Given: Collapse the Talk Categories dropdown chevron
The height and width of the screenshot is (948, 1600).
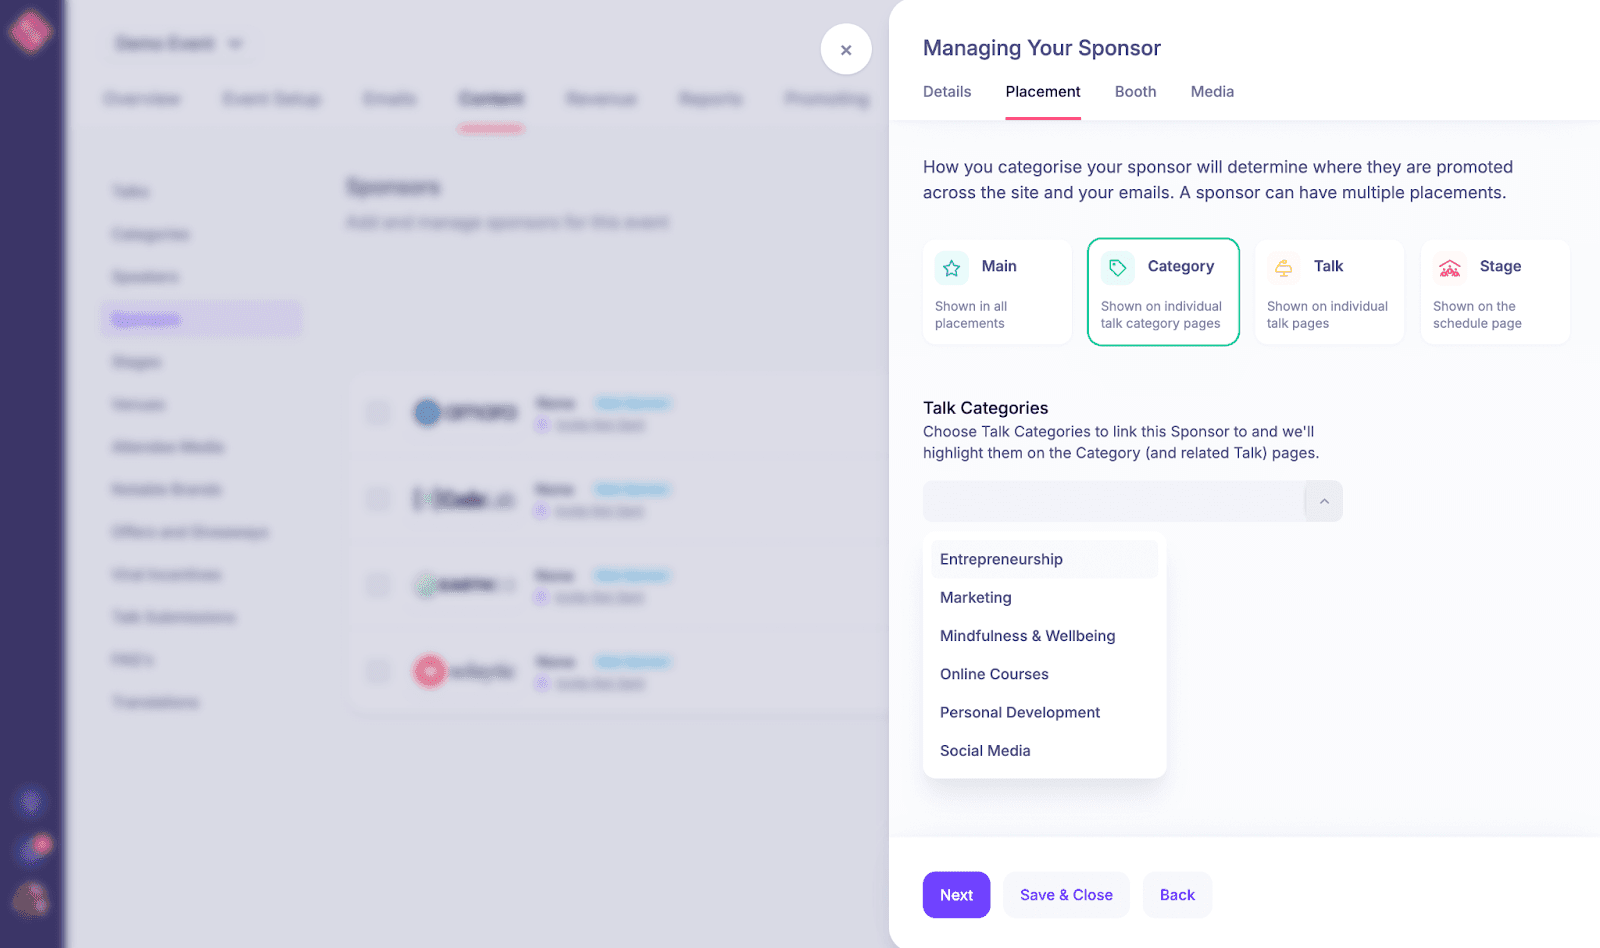Looking at the screenshot, I should point(1324,501).
